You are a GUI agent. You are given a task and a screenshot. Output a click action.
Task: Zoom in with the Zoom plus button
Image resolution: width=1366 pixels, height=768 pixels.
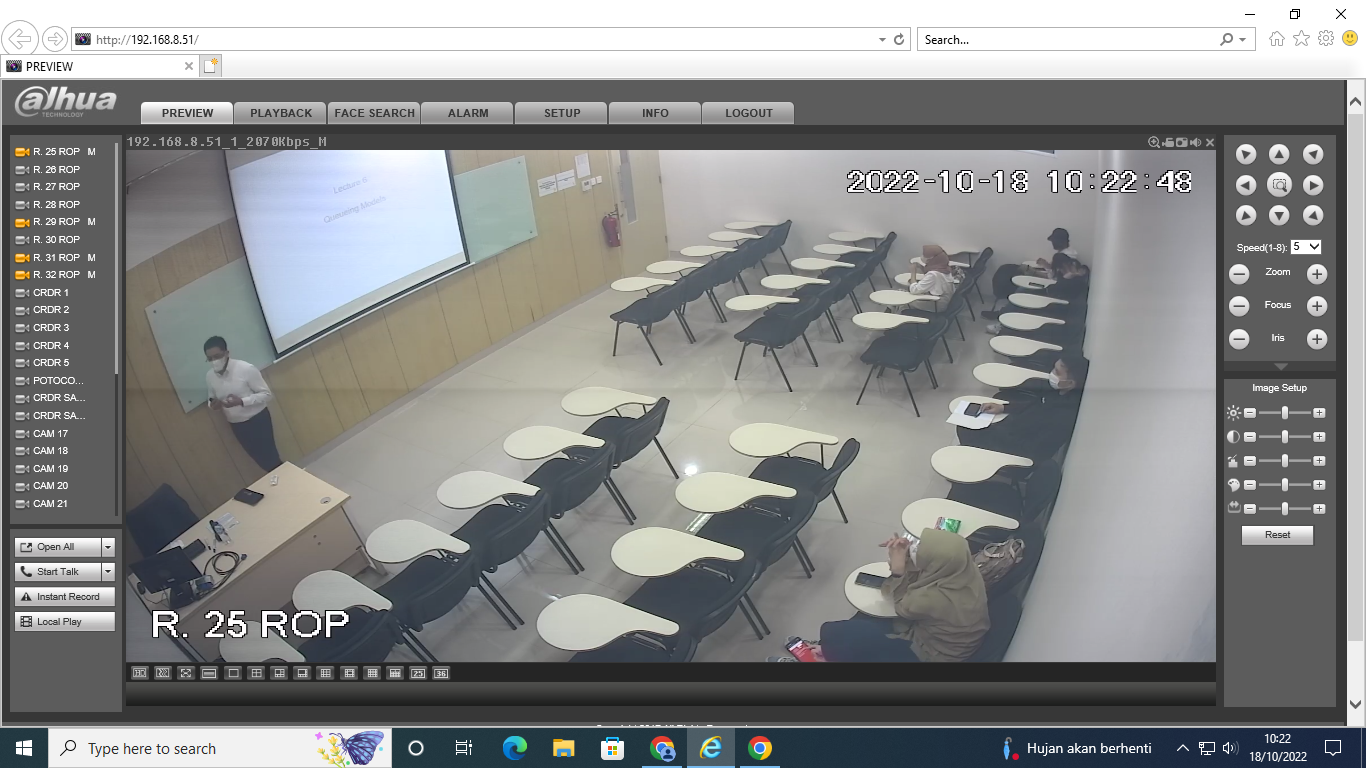point(1317,274)
